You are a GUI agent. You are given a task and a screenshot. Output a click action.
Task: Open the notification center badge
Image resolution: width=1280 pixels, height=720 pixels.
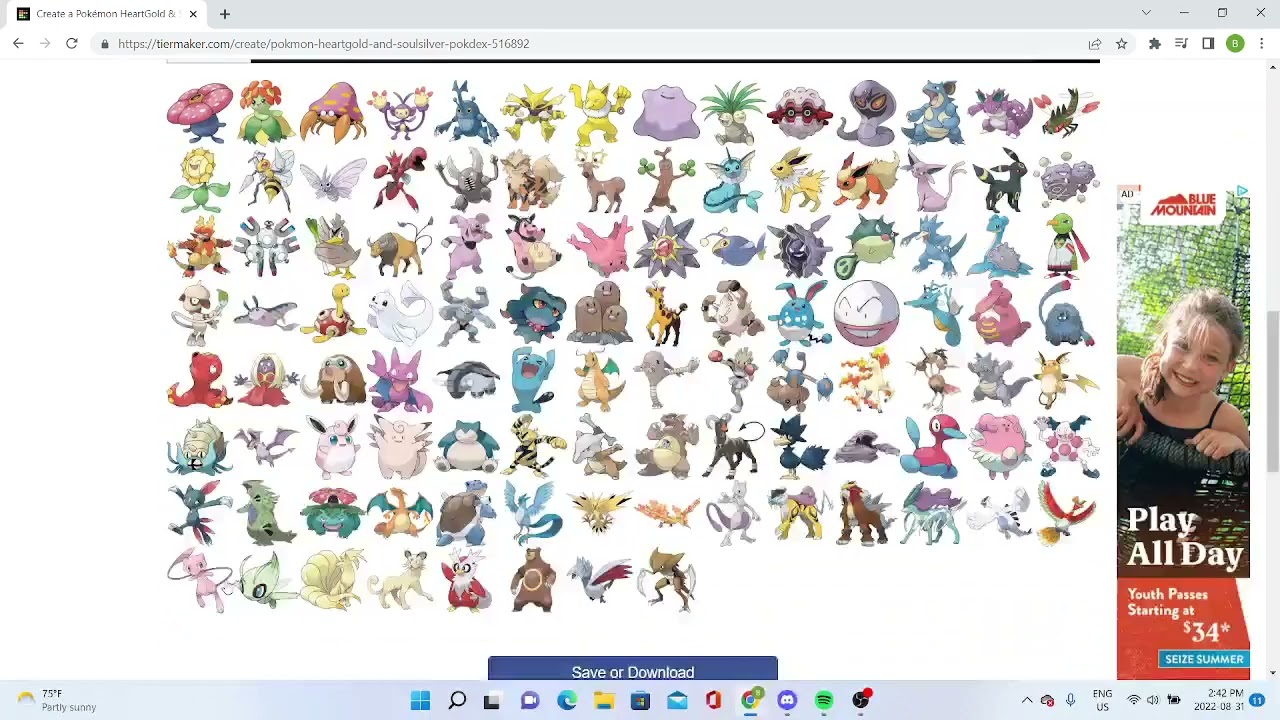tap(1257, 700)
